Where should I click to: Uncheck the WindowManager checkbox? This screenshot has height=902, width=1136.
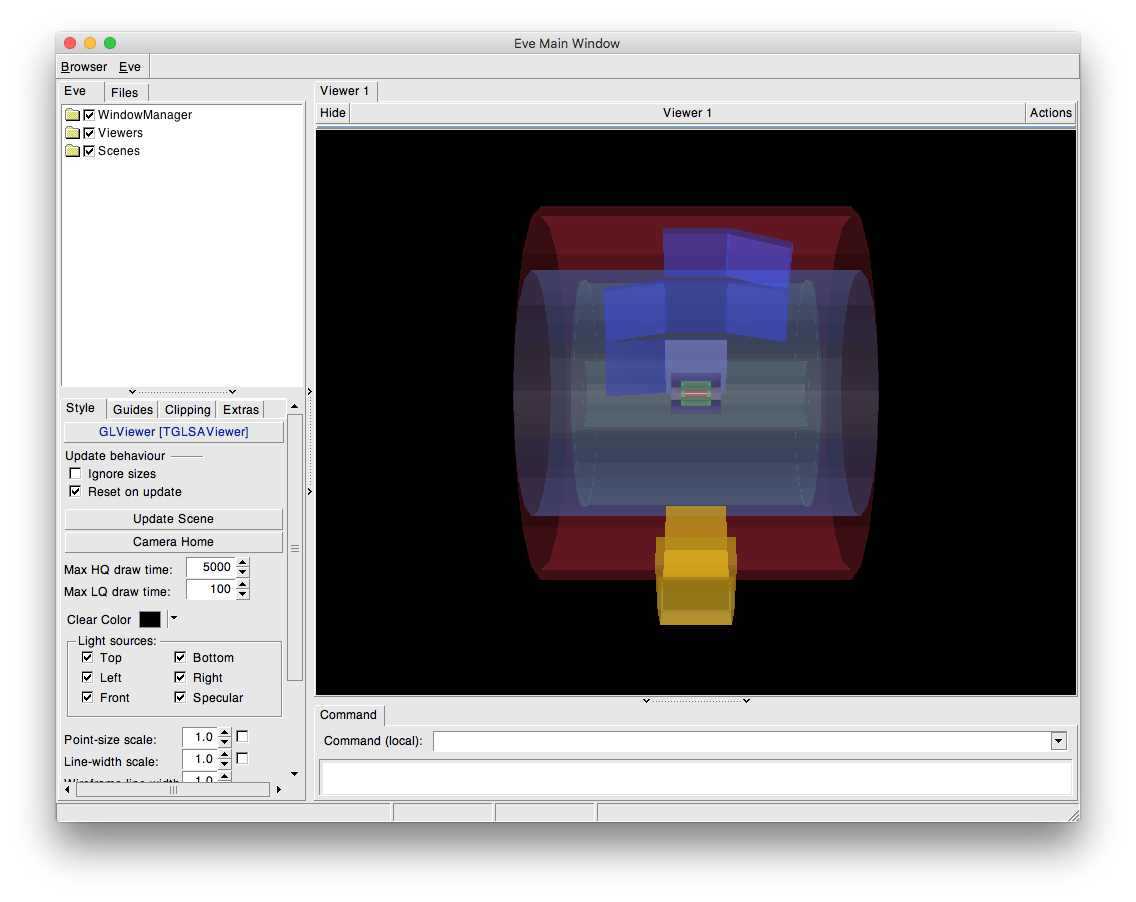click(x=89, y=115)
